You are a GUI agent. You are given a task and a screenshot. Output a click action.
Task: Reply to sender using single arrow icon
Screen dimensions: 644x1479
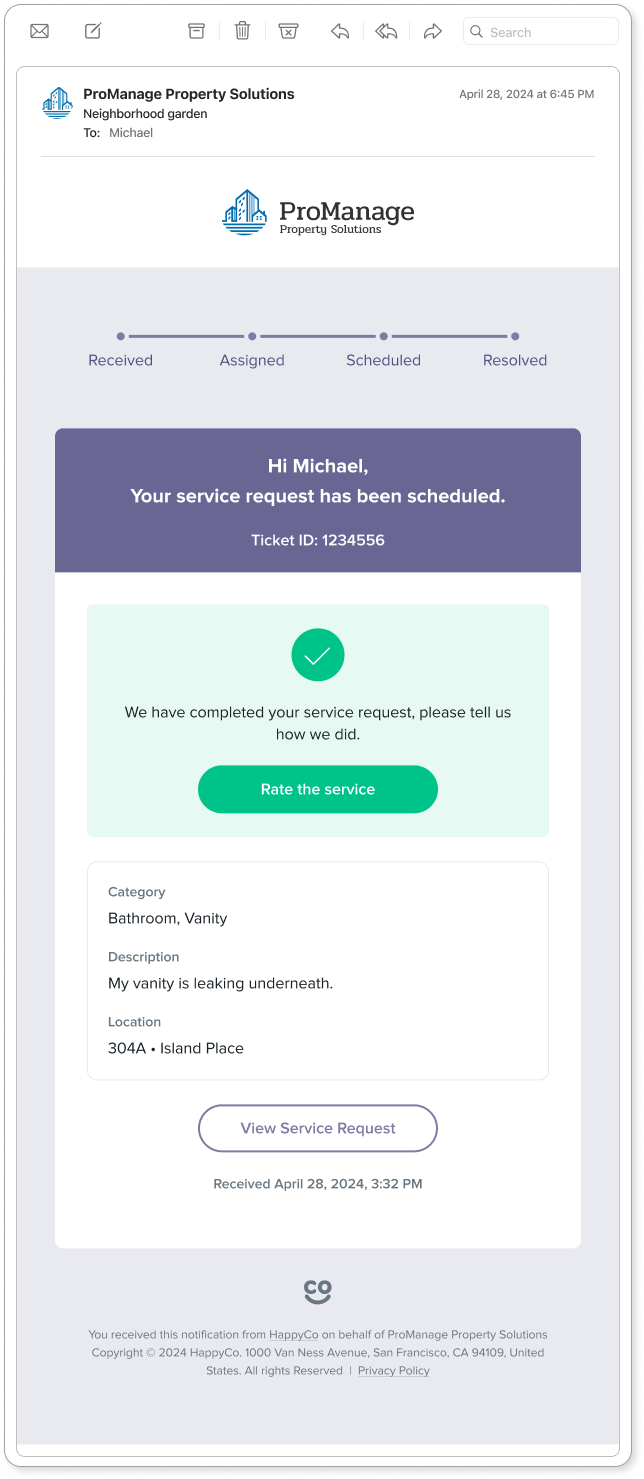pos(340,31)
